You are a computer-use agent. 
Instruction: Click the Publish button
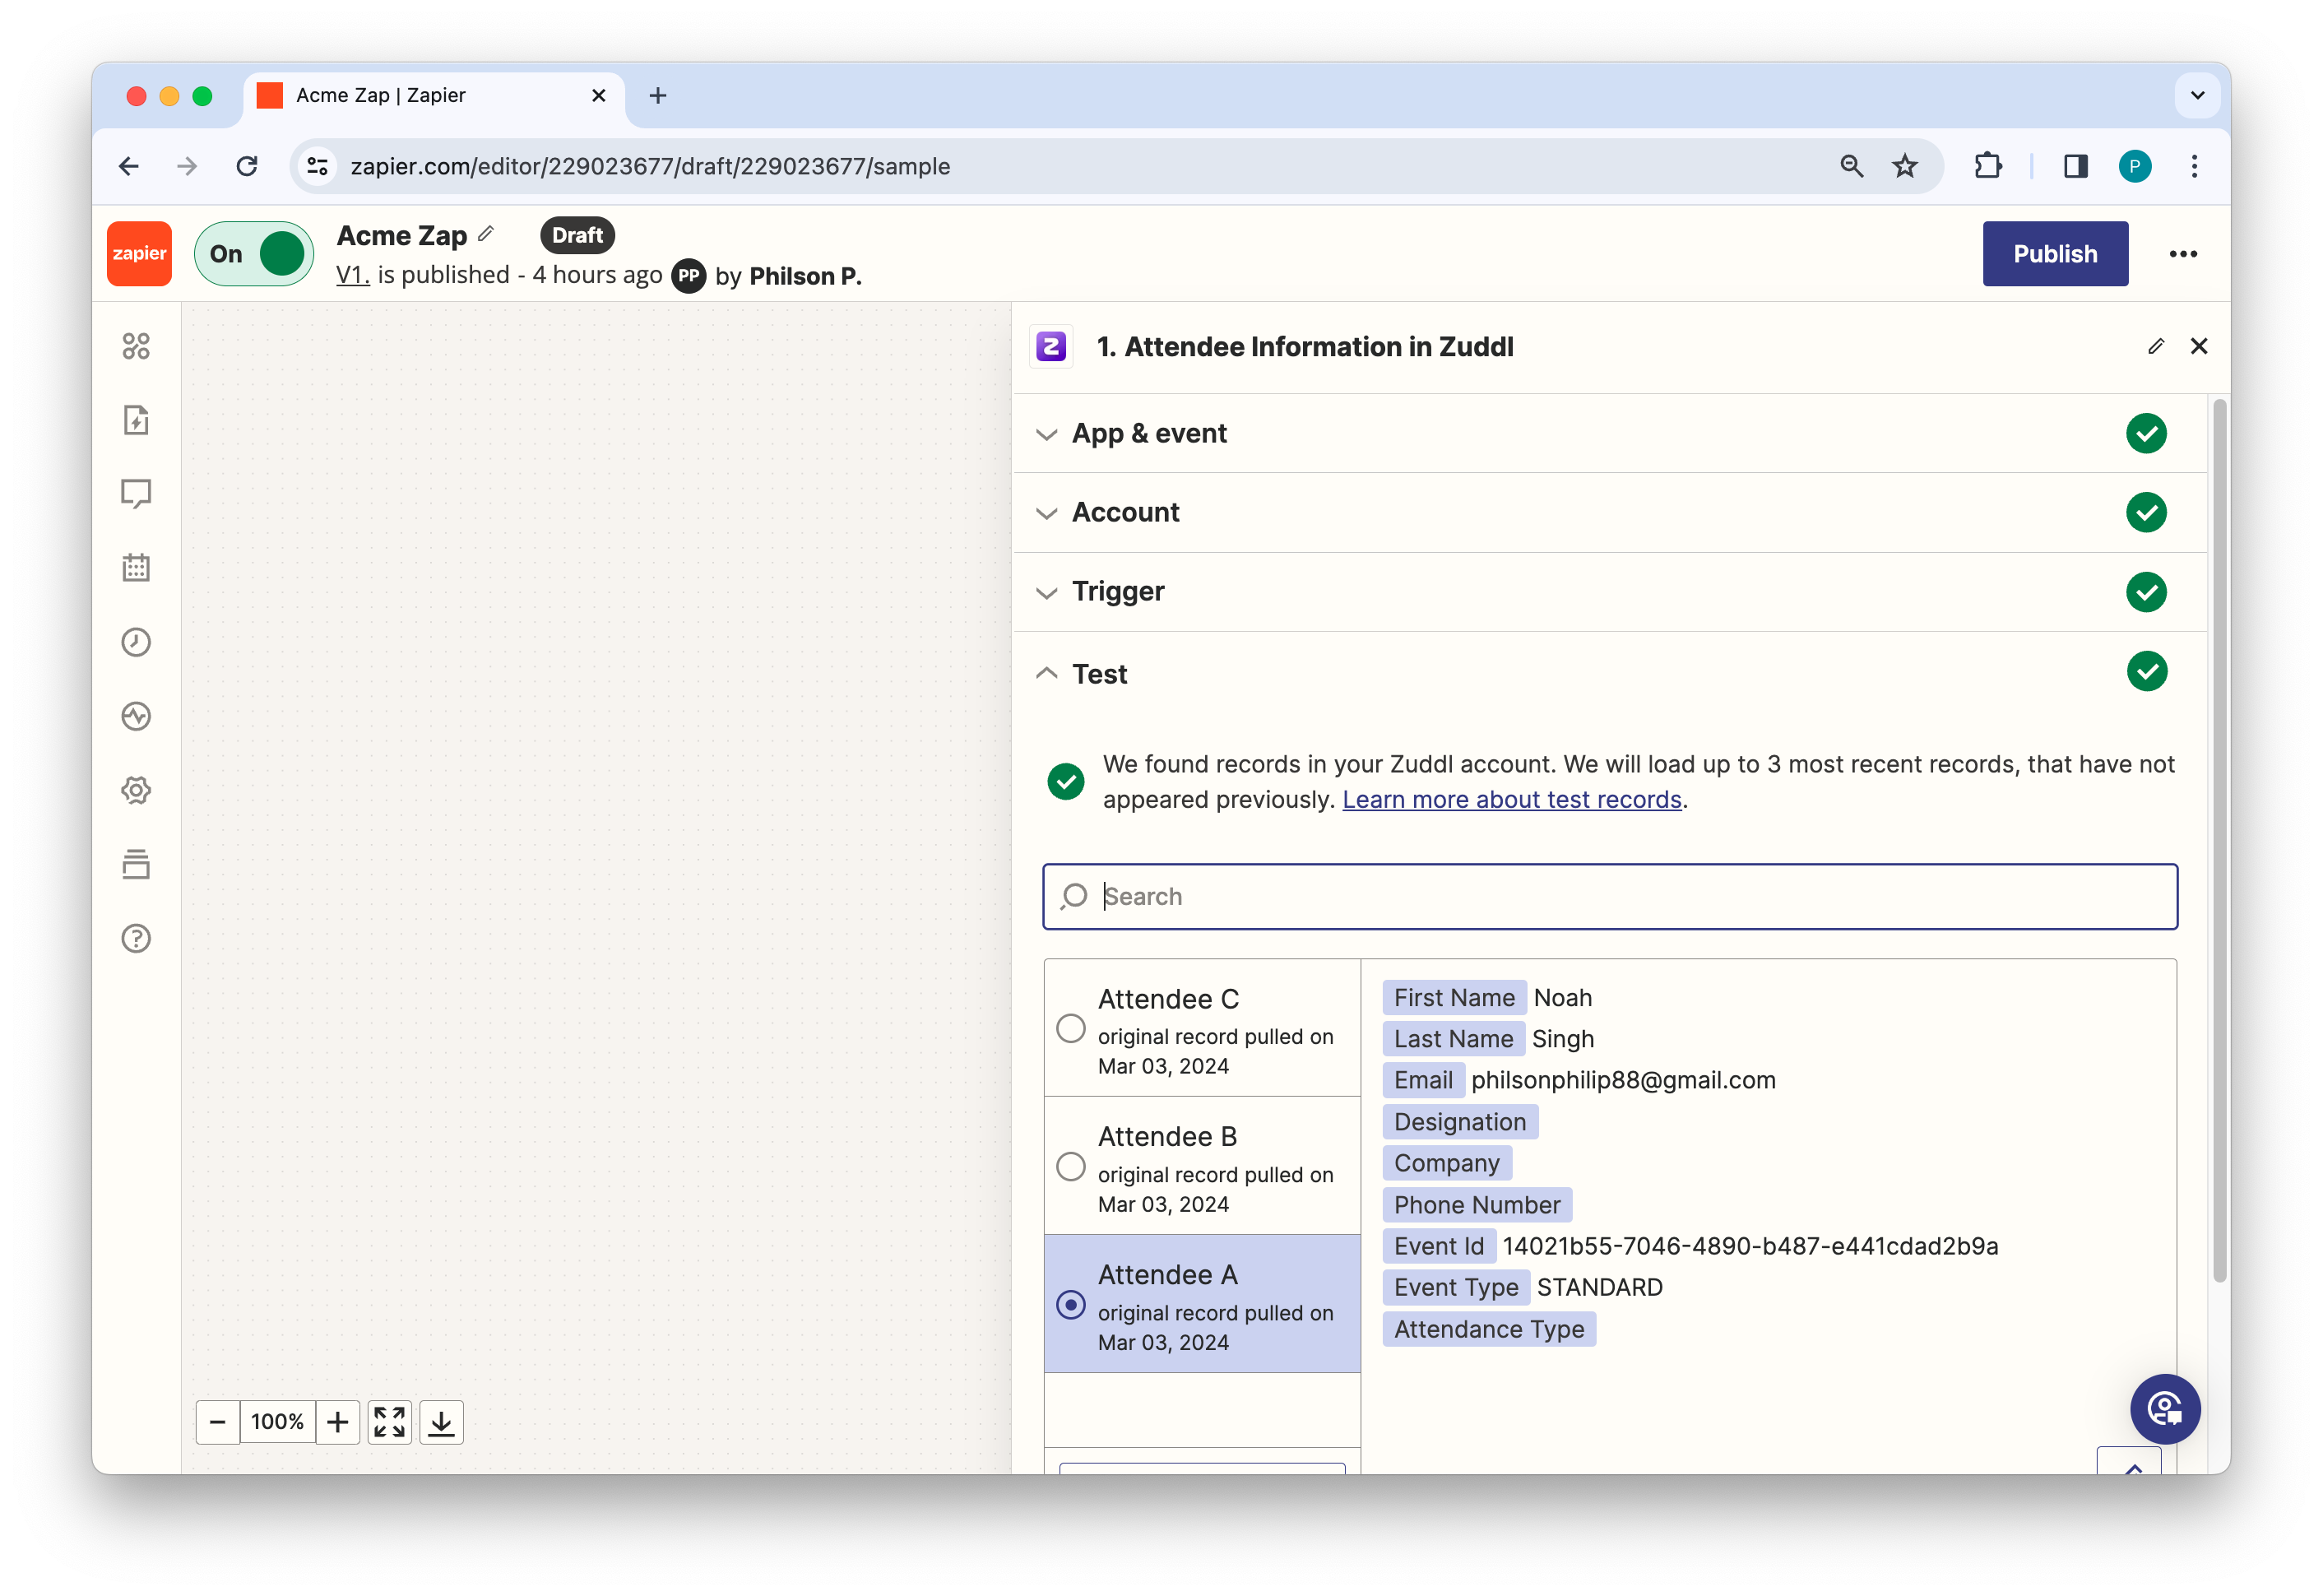[2054, 254]
